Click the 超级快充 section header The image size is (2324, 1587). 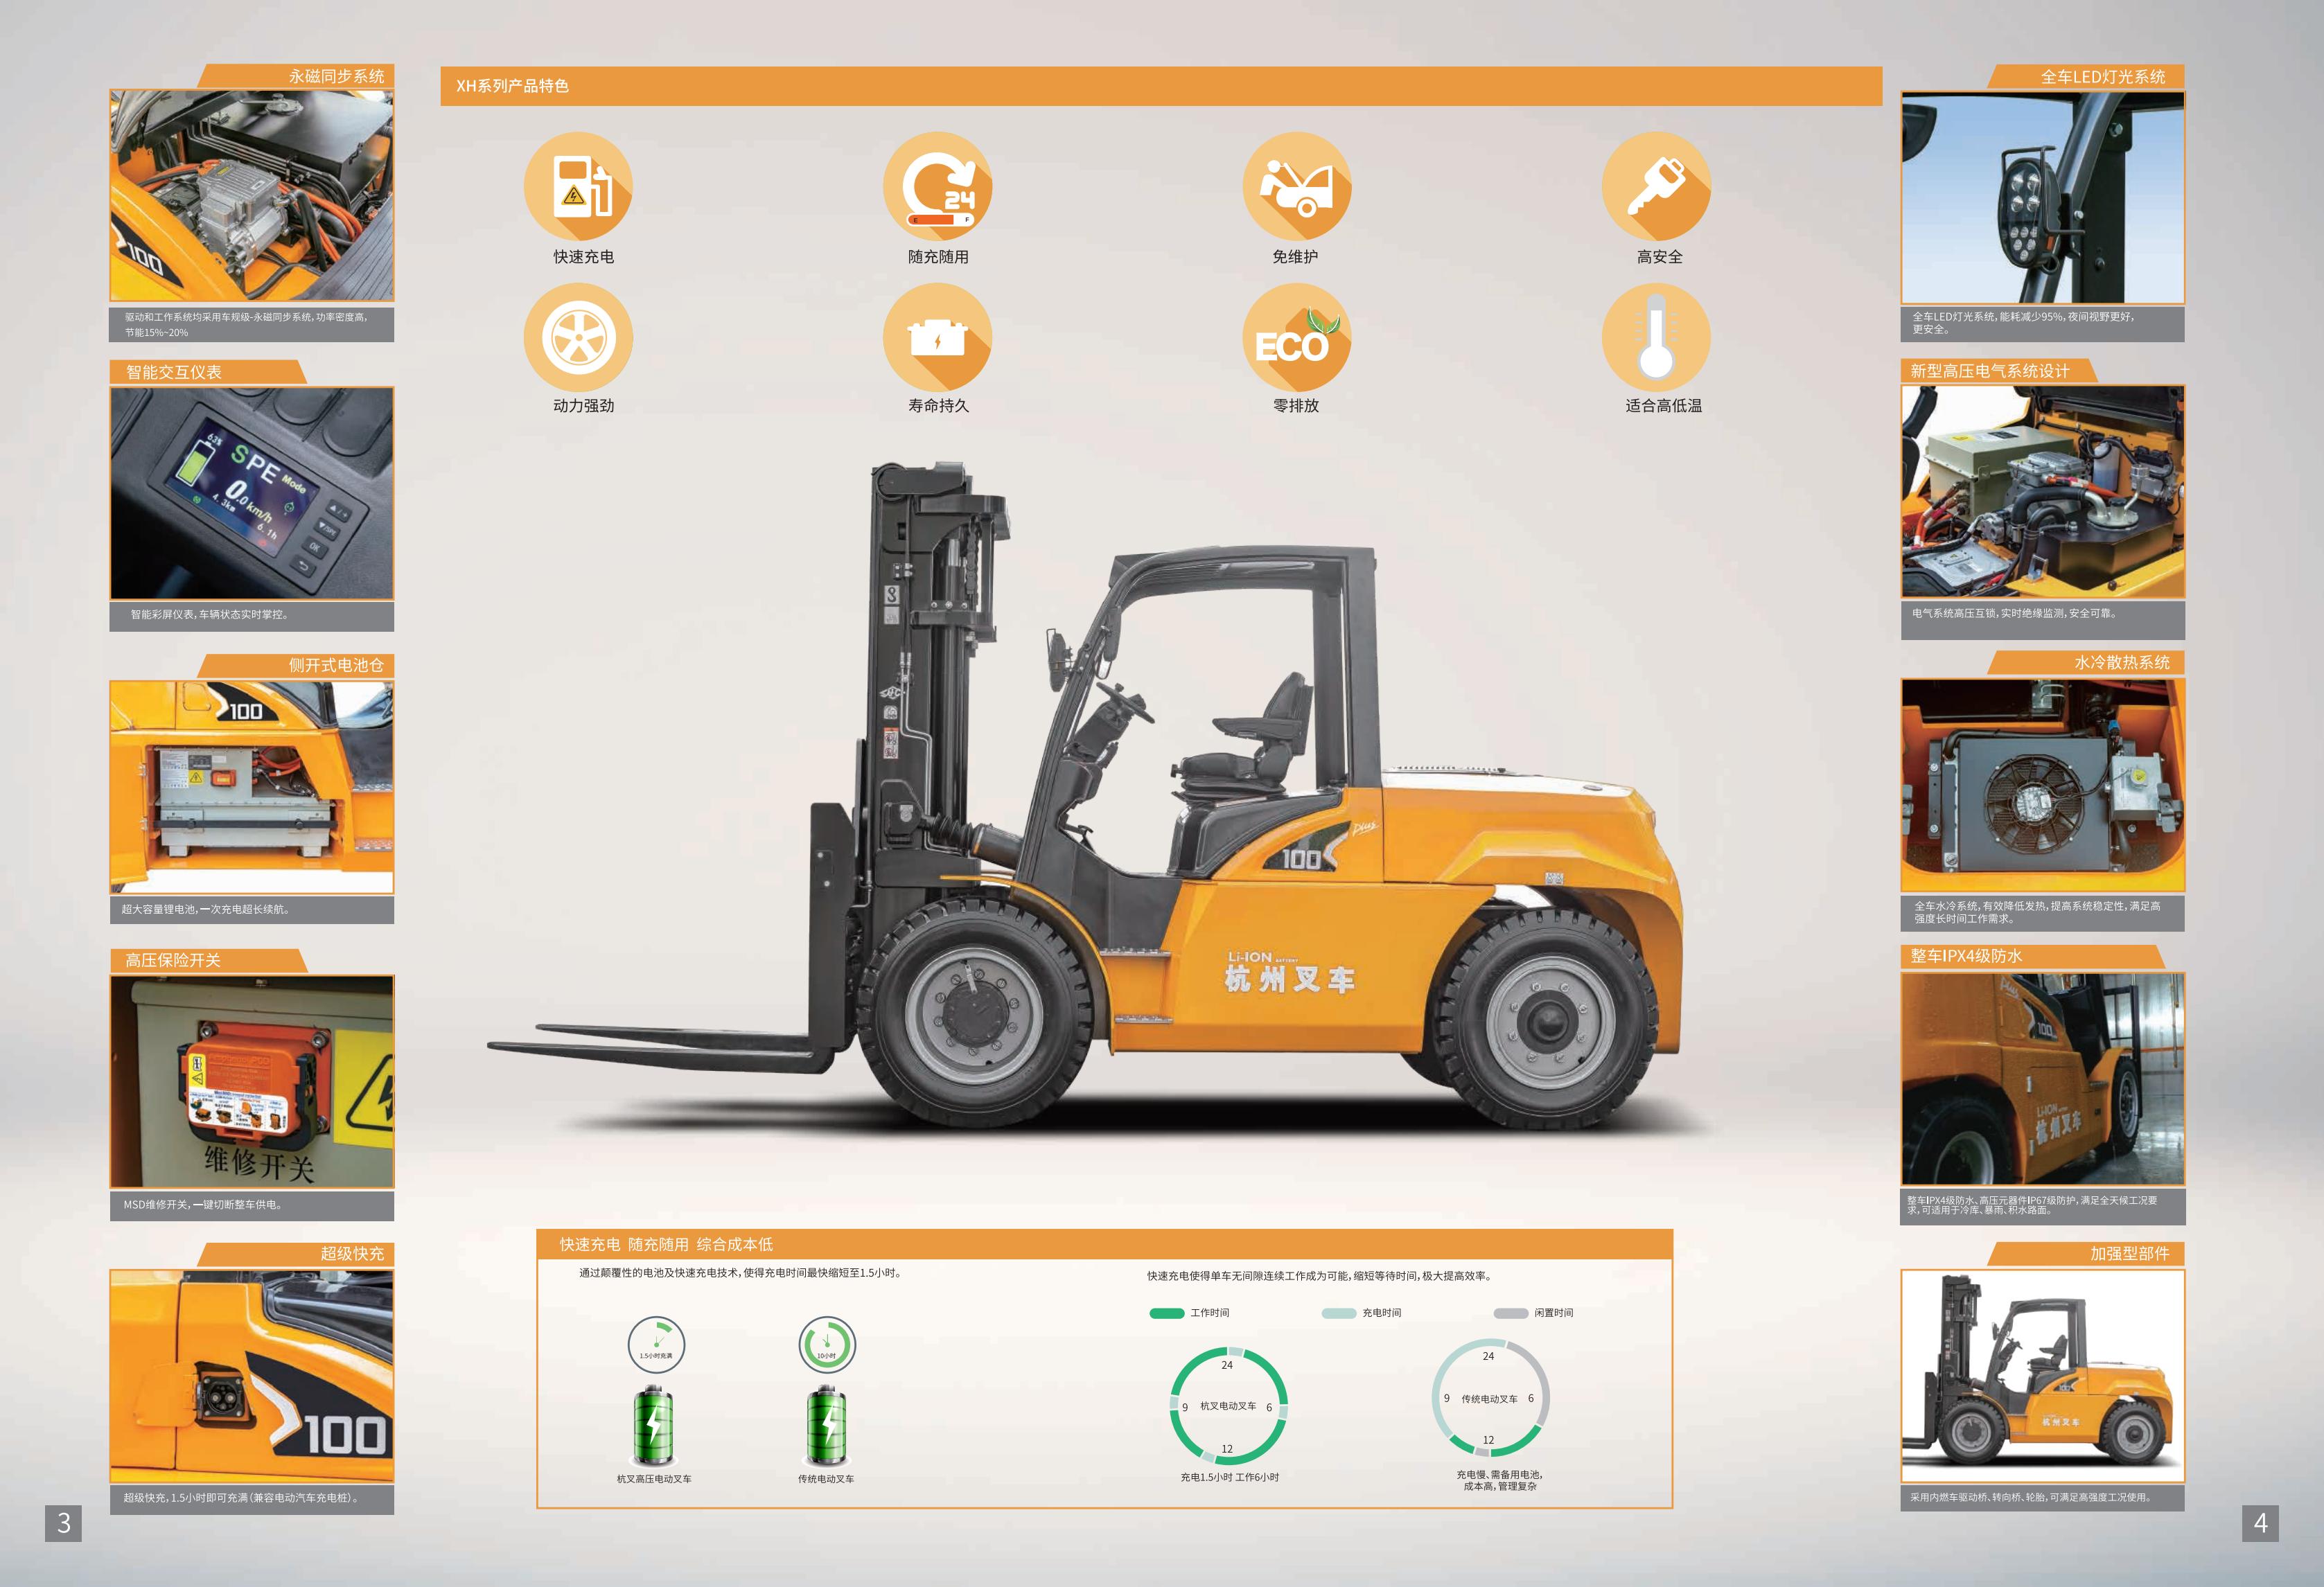[351, 1254]
